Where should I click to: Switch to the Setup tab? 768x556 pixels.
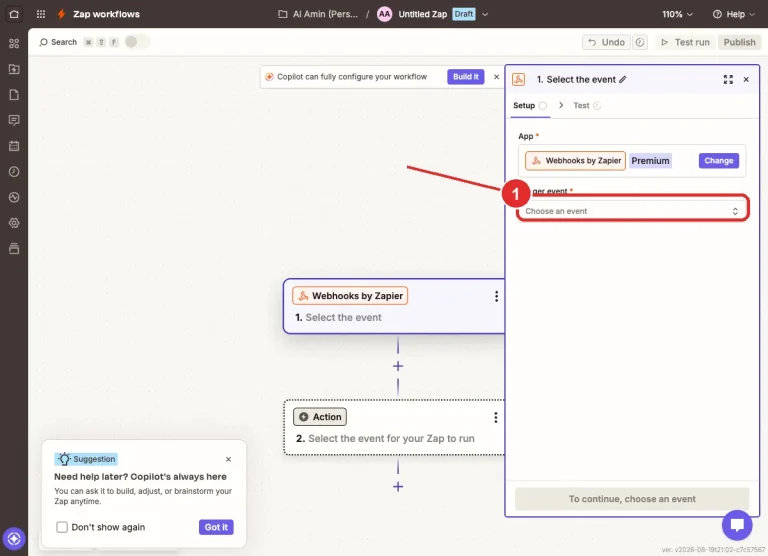pyautogui.click(x=530, y=105)
